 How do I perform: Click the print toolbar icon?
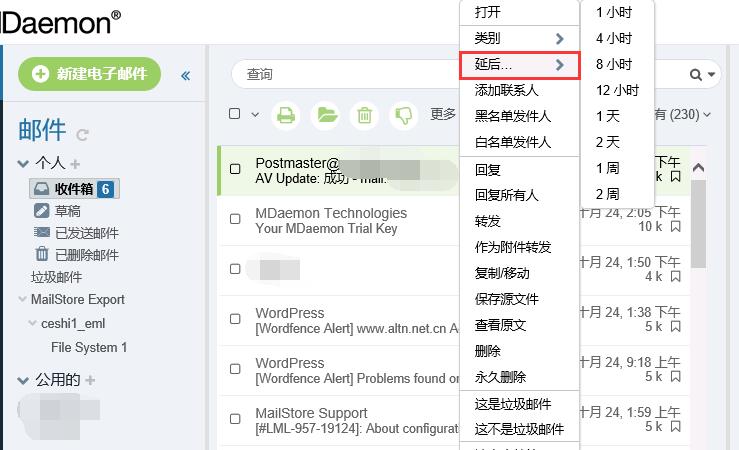click(286, 115)
